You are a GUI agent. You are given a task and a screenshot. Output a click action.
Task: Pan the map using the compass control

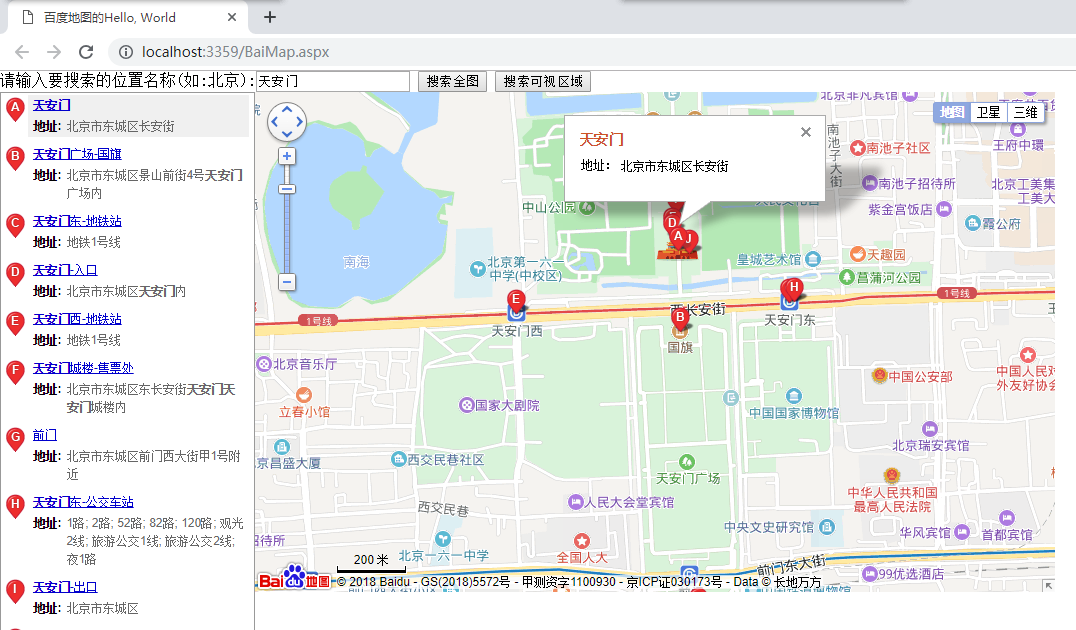coord(287,122)
